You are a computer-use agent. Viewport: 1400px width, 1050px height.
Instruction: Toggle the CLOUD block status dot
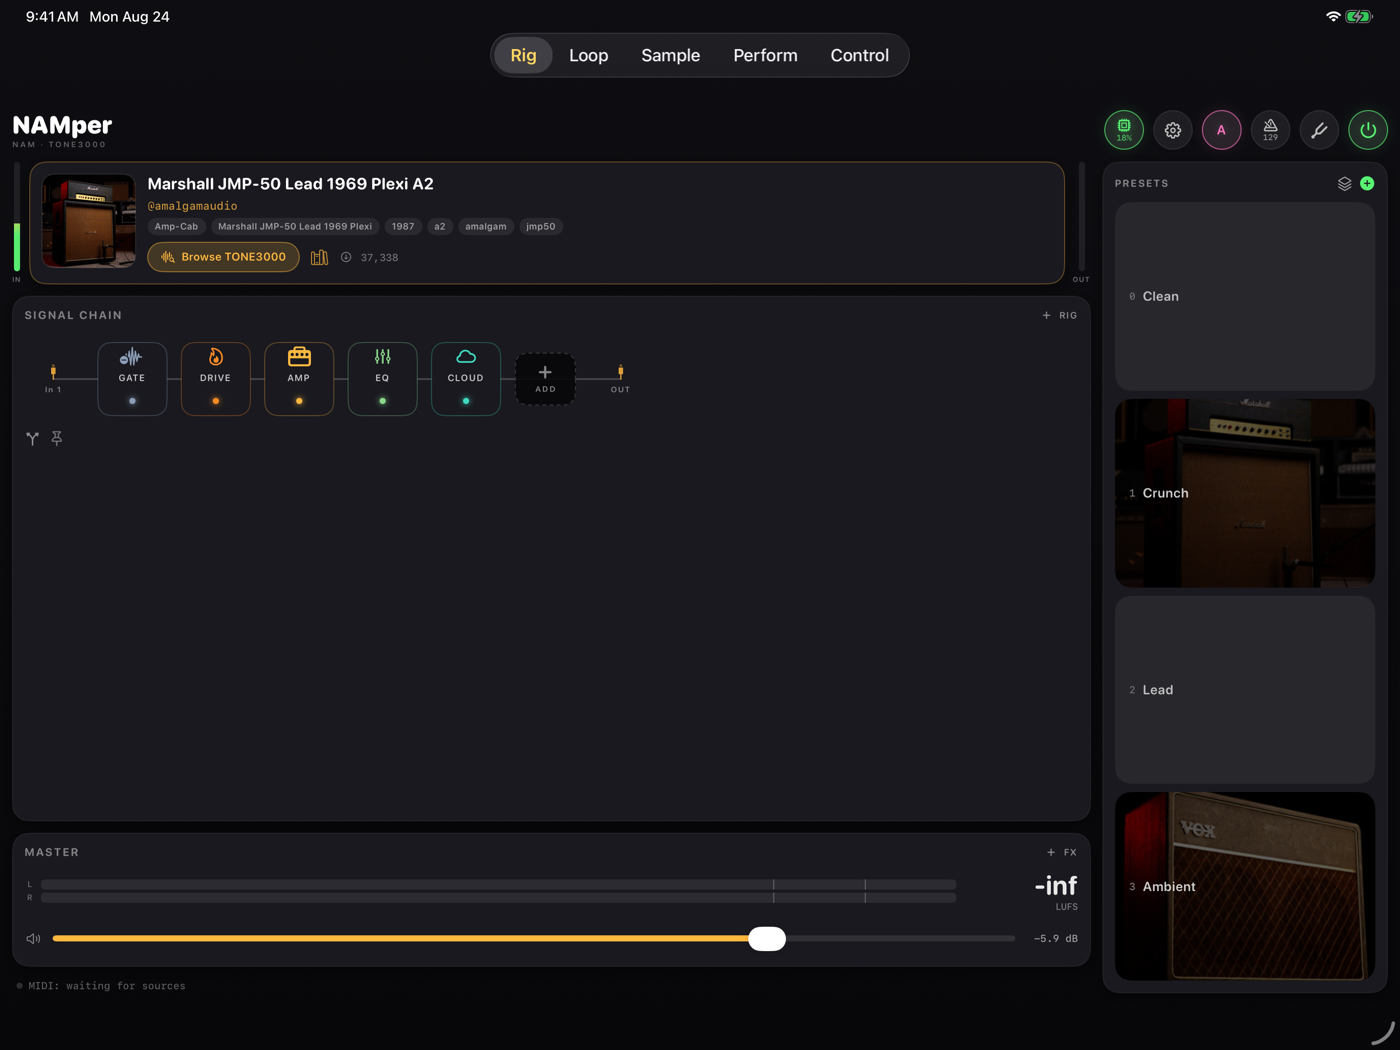(x=466, y=401)
